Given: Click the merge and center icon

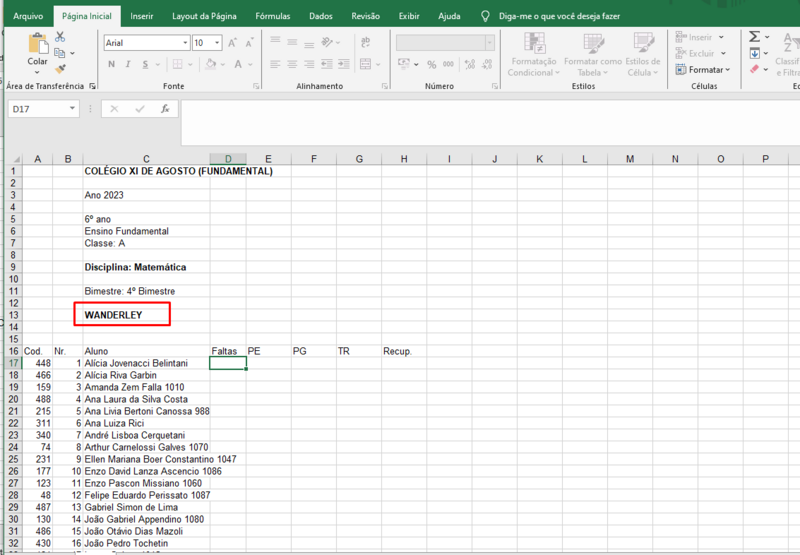Looking at the screenshot, I should [365, 64].
